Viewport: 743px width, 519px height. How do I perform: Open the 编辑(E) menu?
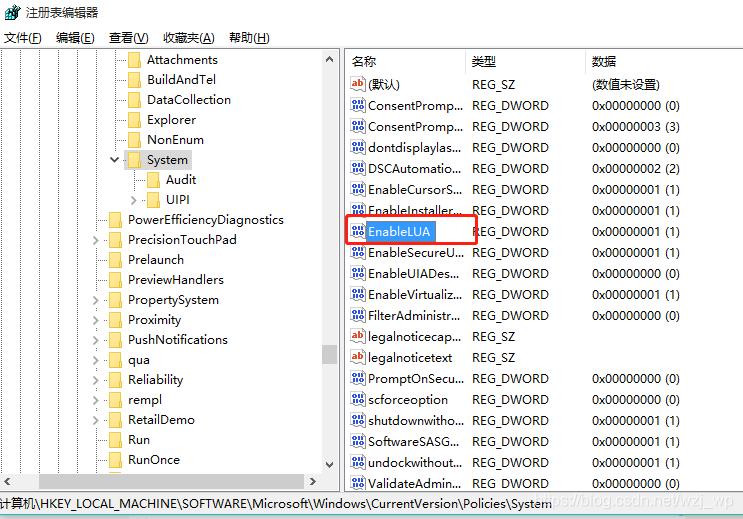75,37
